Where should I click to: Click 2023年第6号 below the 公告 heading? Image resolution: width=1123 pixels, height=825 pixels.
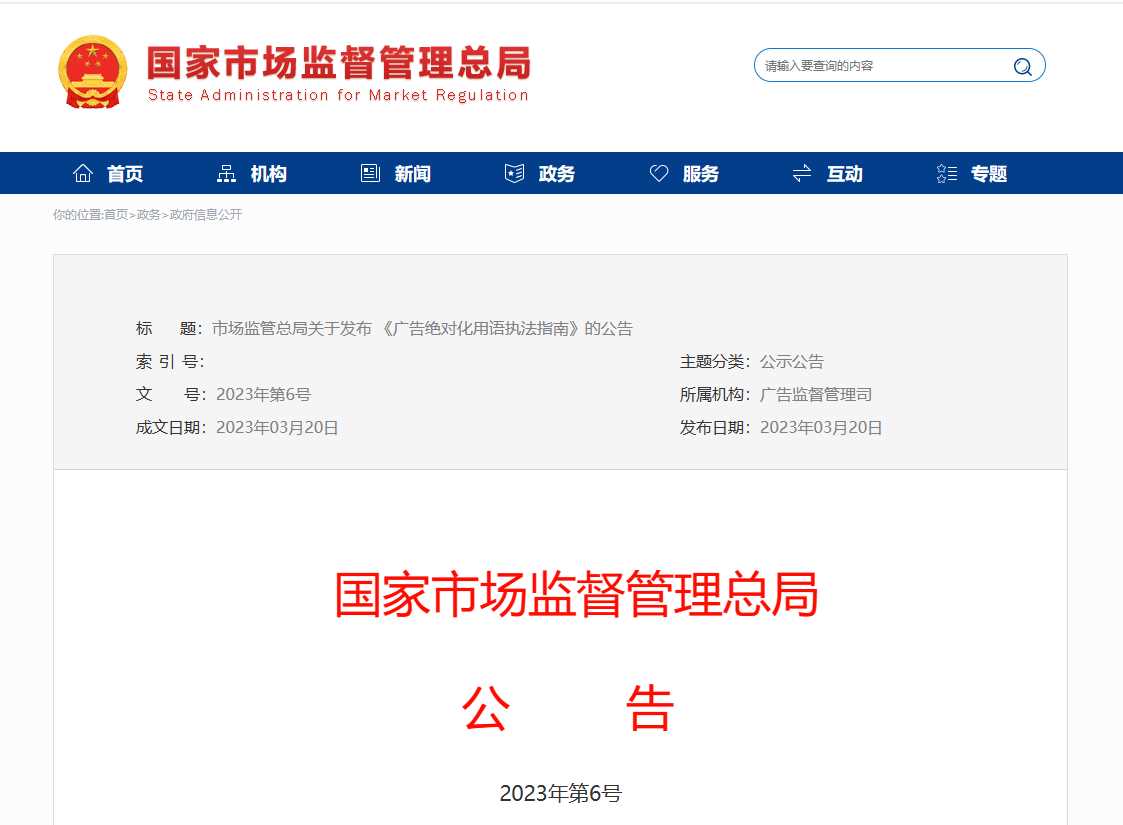pos(561,793)
